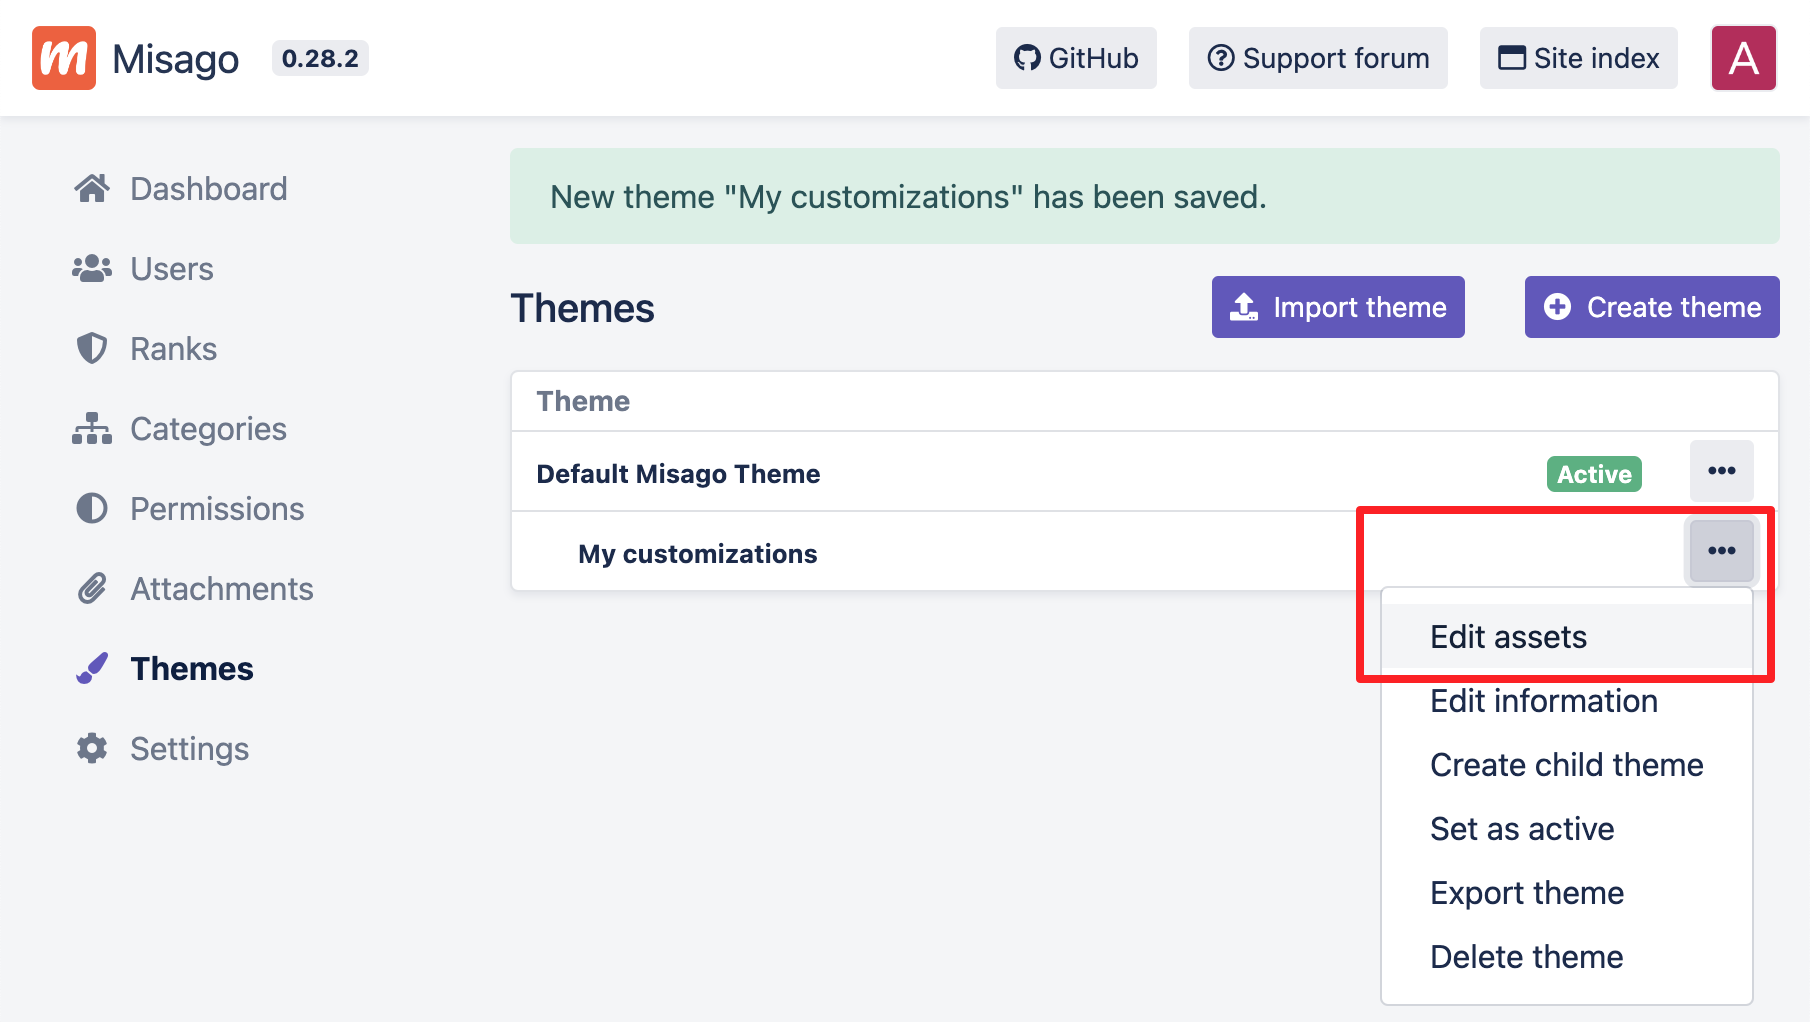Click the Categories sitemap icon
This screenshot has width=1810, height=1022.
[92, 428]
